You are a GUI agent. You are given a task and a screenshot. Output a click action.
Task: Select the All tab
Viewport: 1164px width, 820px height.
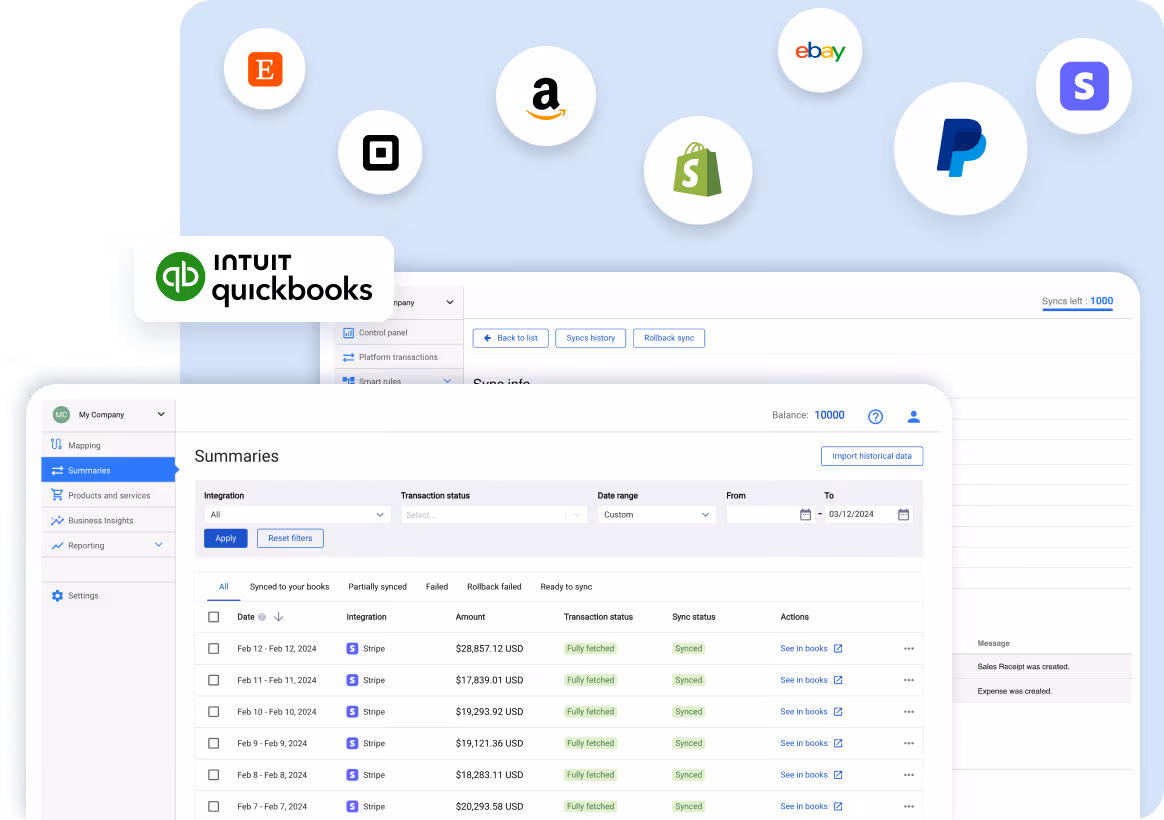[x=223, y=586]
